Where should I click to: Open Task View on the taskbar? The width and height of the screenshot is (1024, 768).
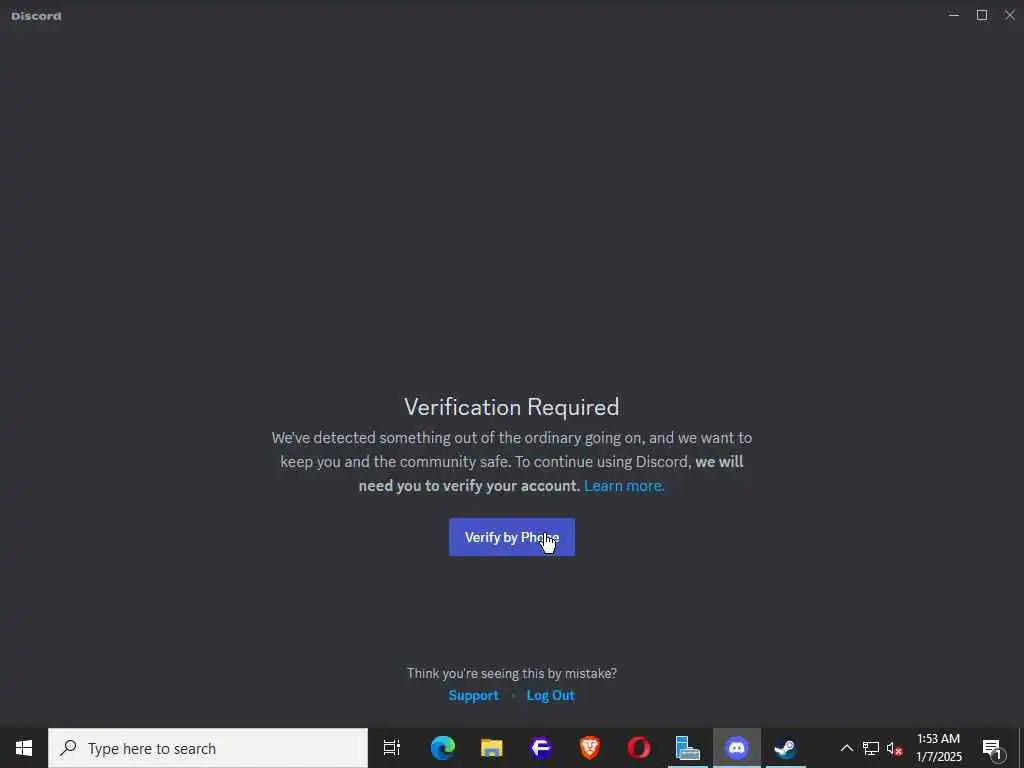point(392,748)
